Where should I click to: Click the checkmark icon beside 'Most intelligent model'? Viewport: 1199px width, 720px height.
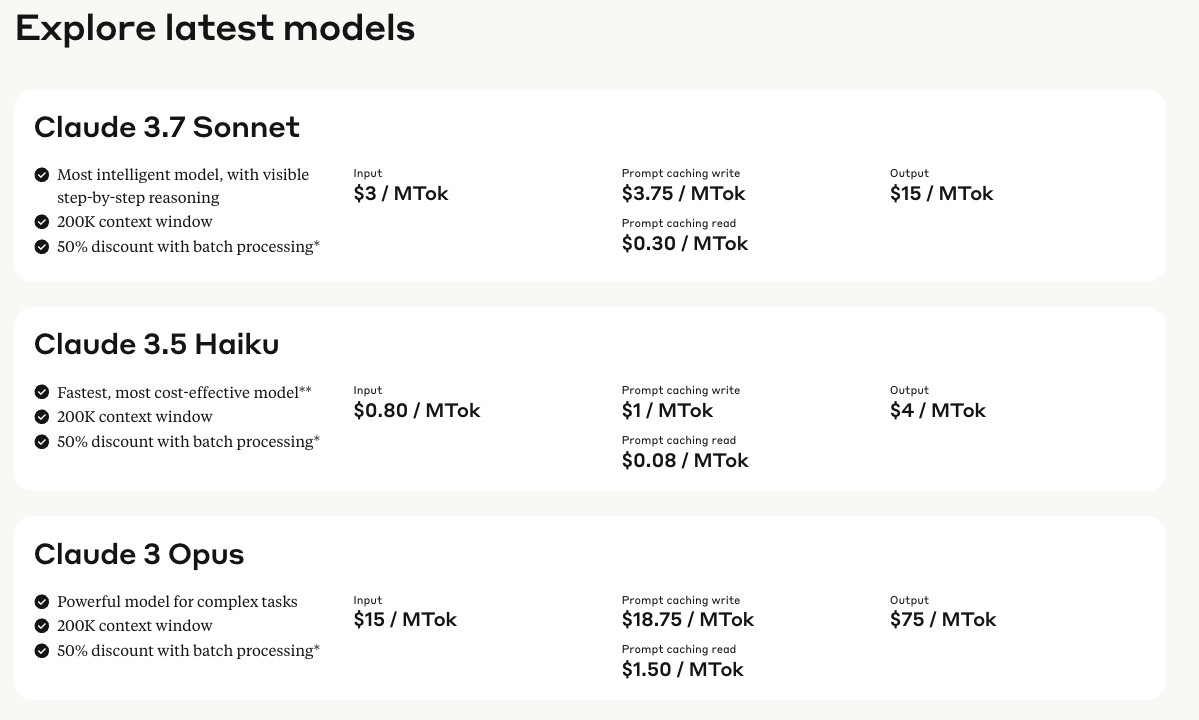(42, 175)
